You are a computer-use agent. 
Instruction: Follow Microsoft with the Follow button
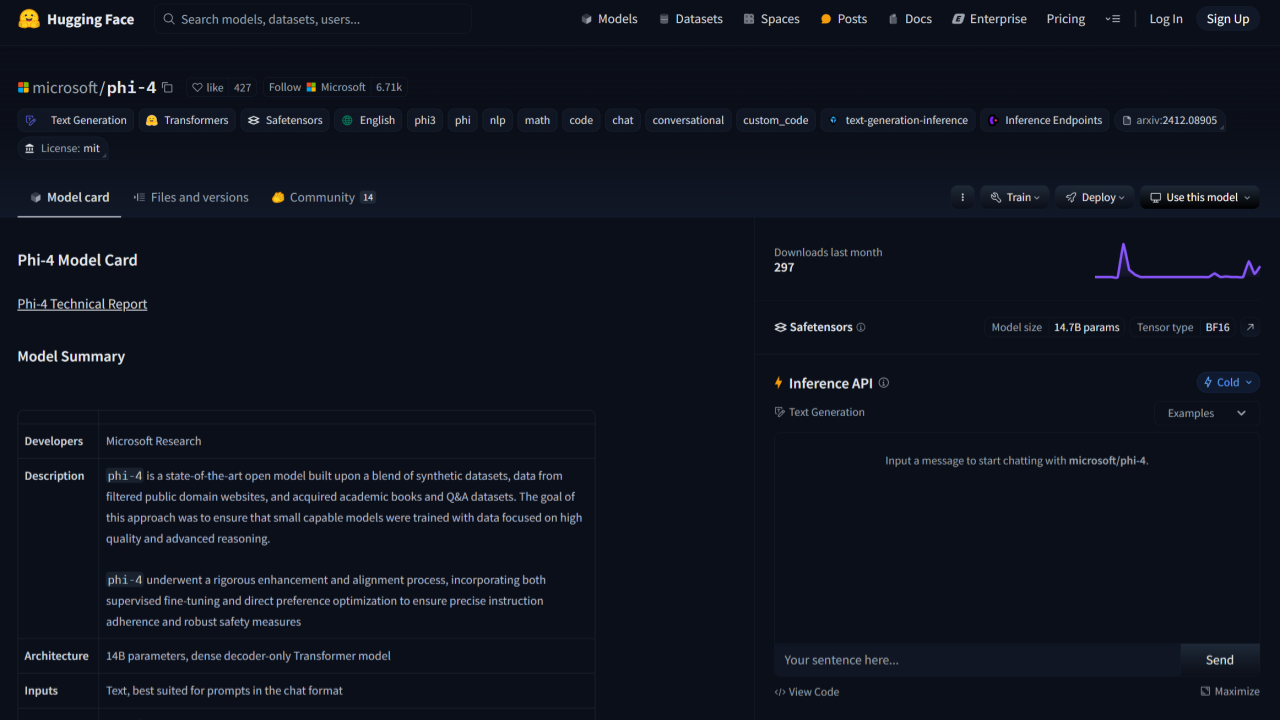pos(284,88)
